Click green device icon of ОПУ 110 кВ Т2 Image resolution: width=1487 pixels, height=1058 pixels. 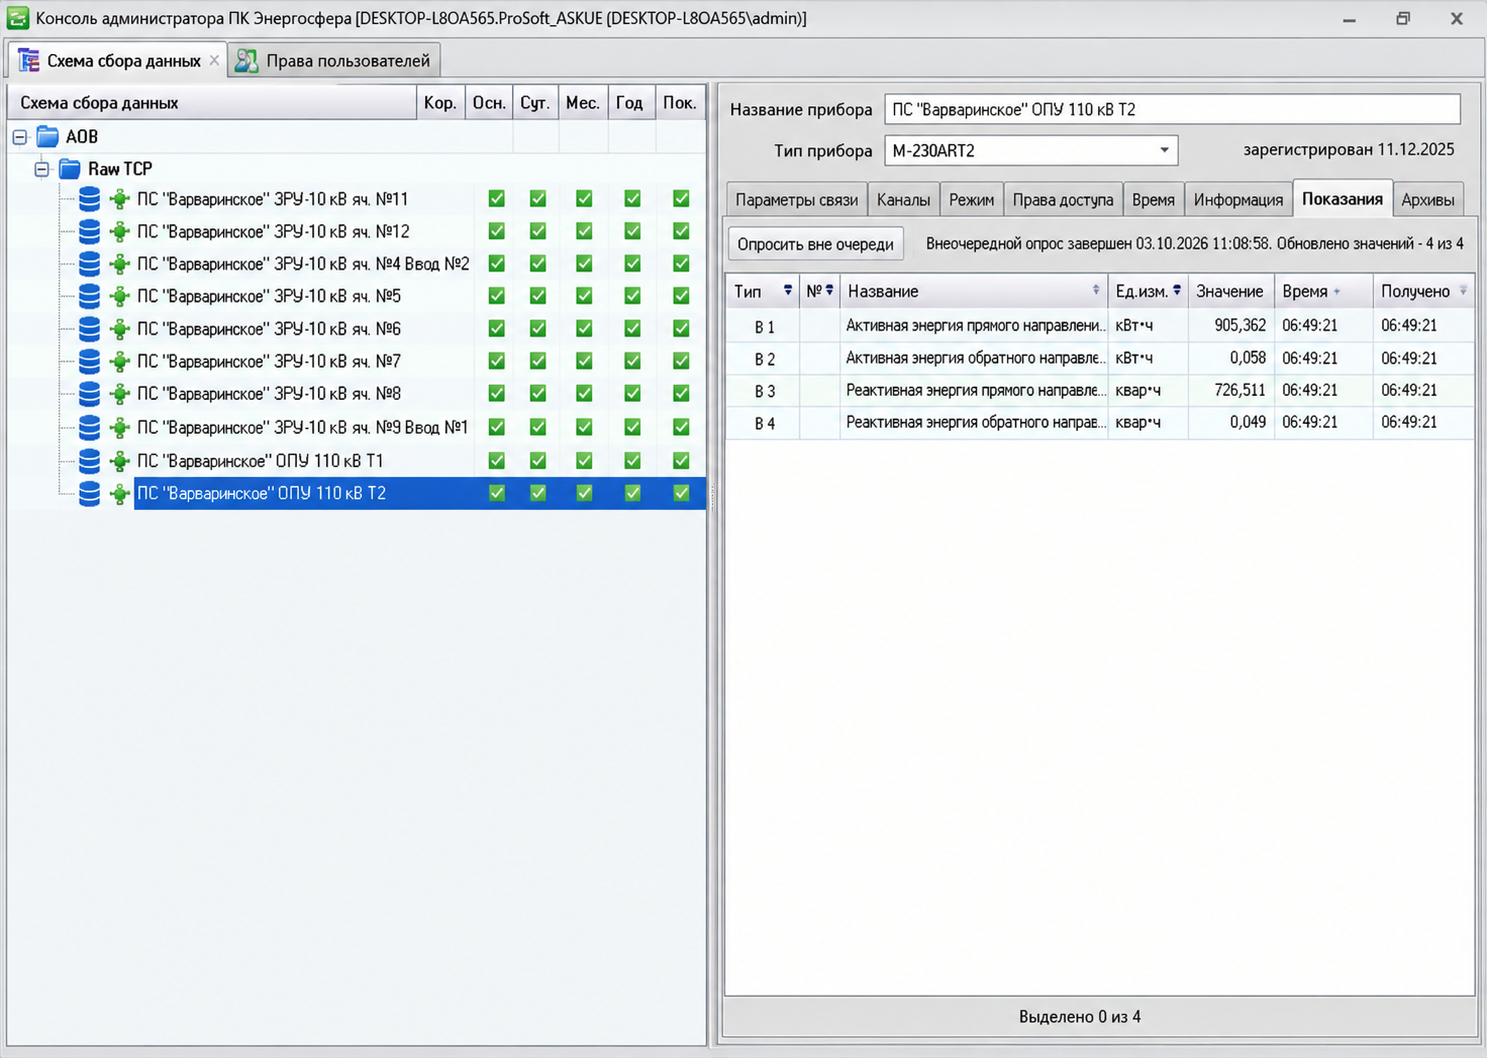120,494
